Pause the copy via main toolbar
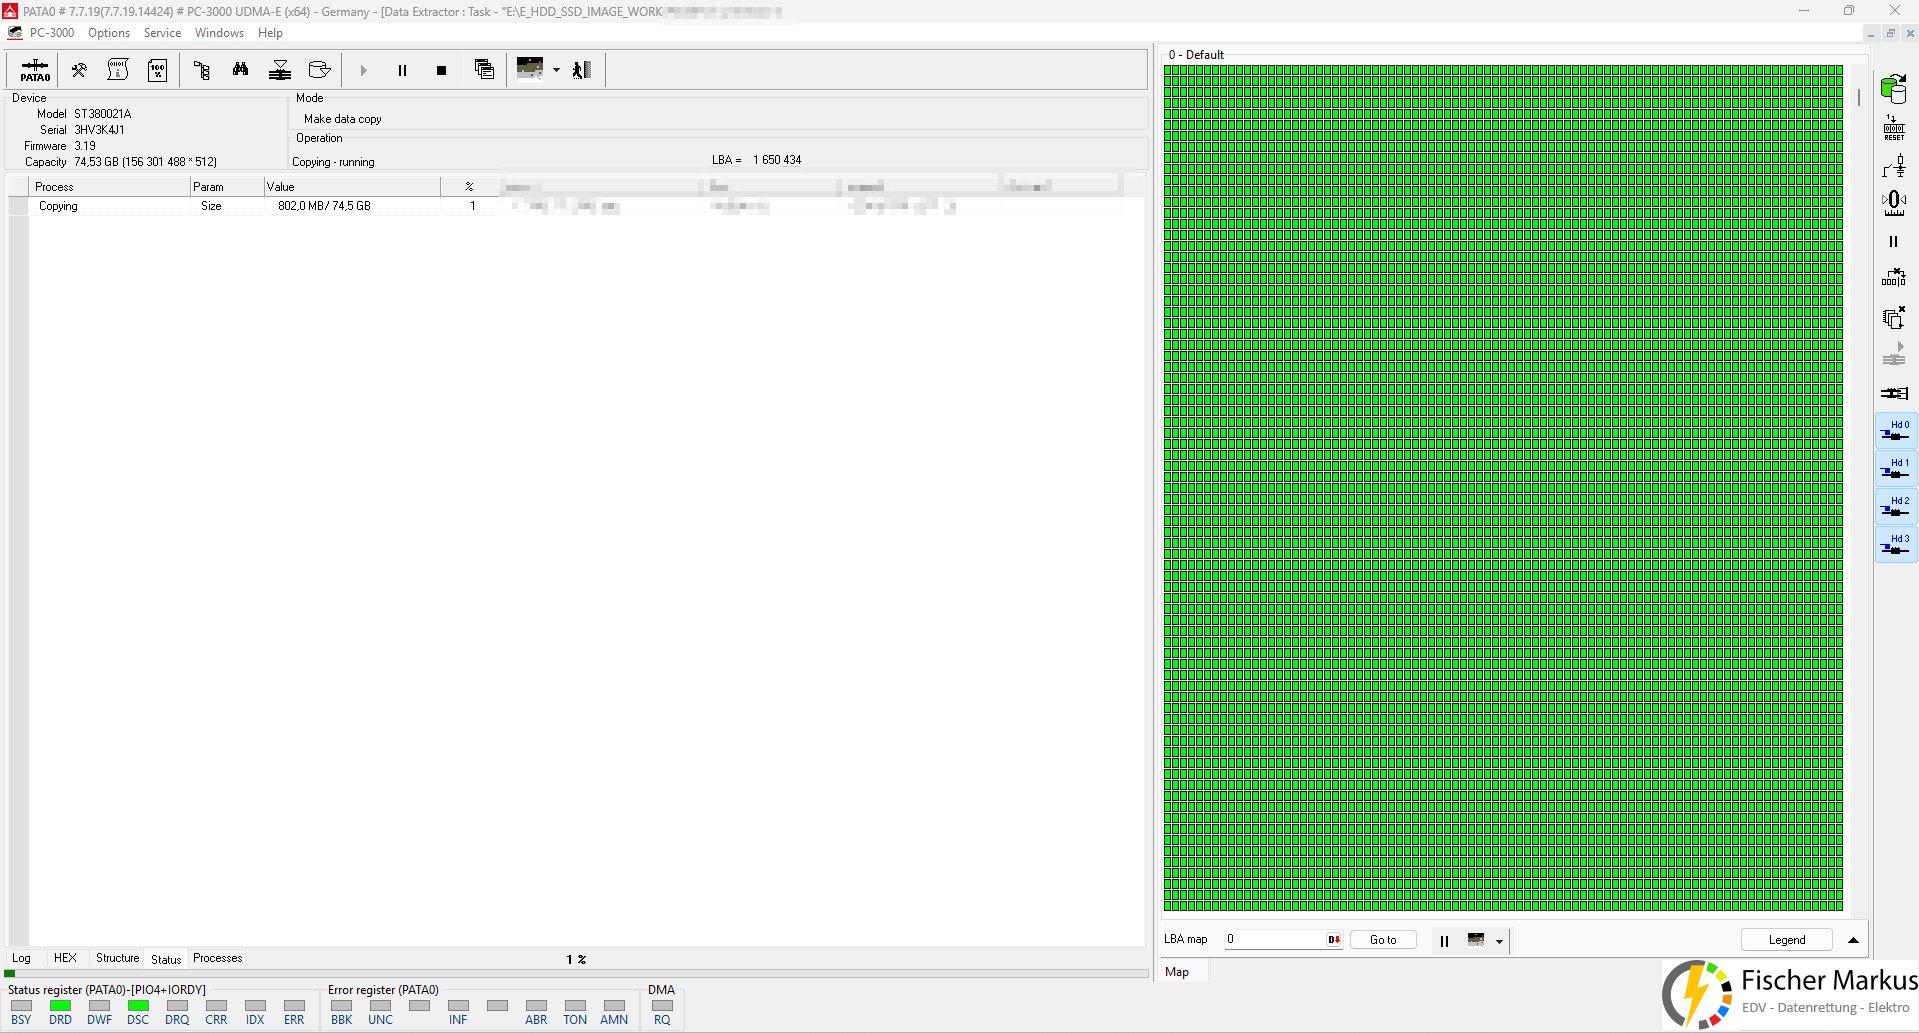The height and width of the screenshot is (1033, 1919). [x=402, y=70]
